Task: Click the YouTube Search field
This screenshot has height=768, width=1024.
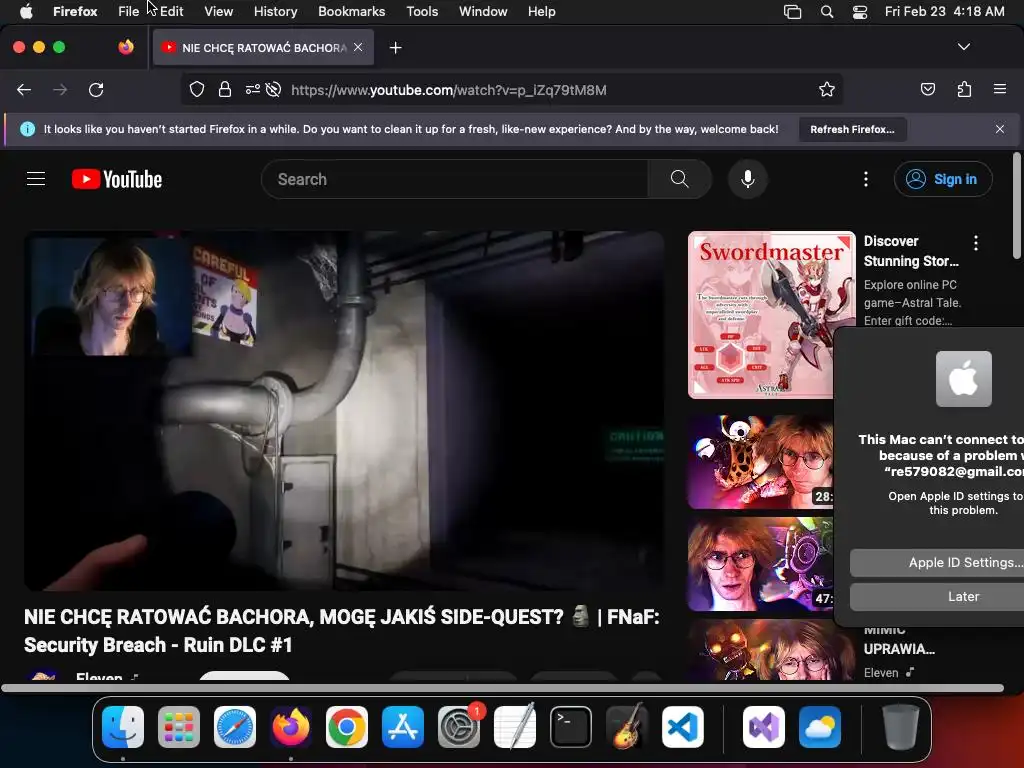Action: click(455, 179)
